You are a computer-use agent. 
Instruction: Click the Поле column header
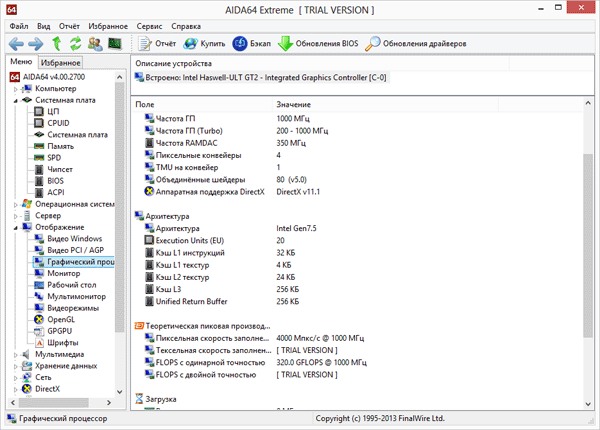202,104
